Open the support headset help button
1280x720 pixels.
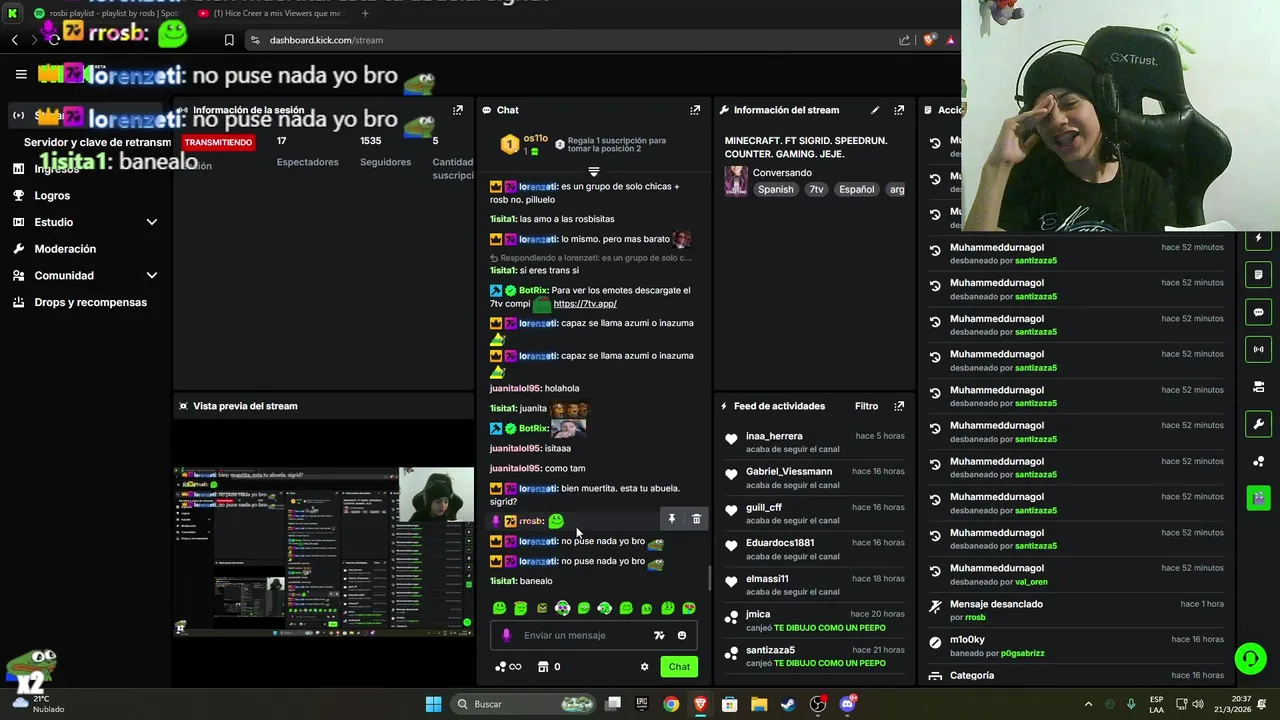(x=1250, y=658)
